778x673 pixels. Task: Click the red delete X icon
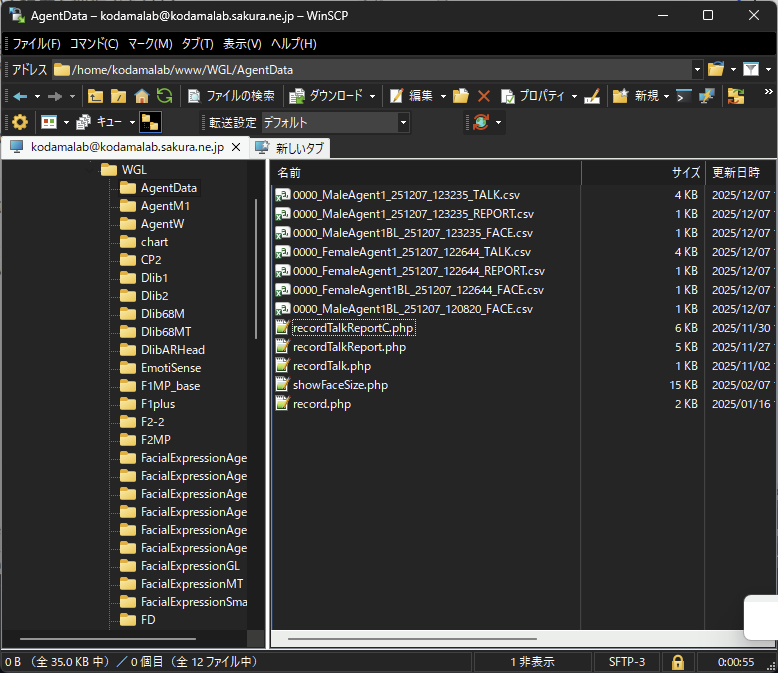(484, 96)
